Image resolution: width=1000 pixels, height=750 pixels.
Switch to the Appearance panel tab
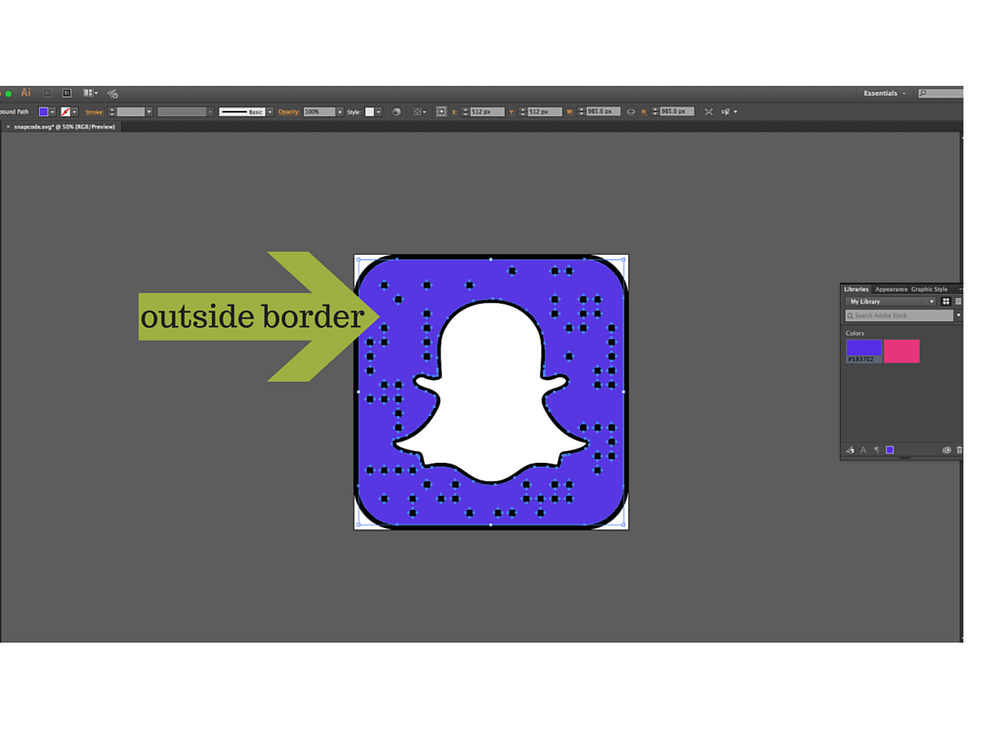tap(891, 290)
